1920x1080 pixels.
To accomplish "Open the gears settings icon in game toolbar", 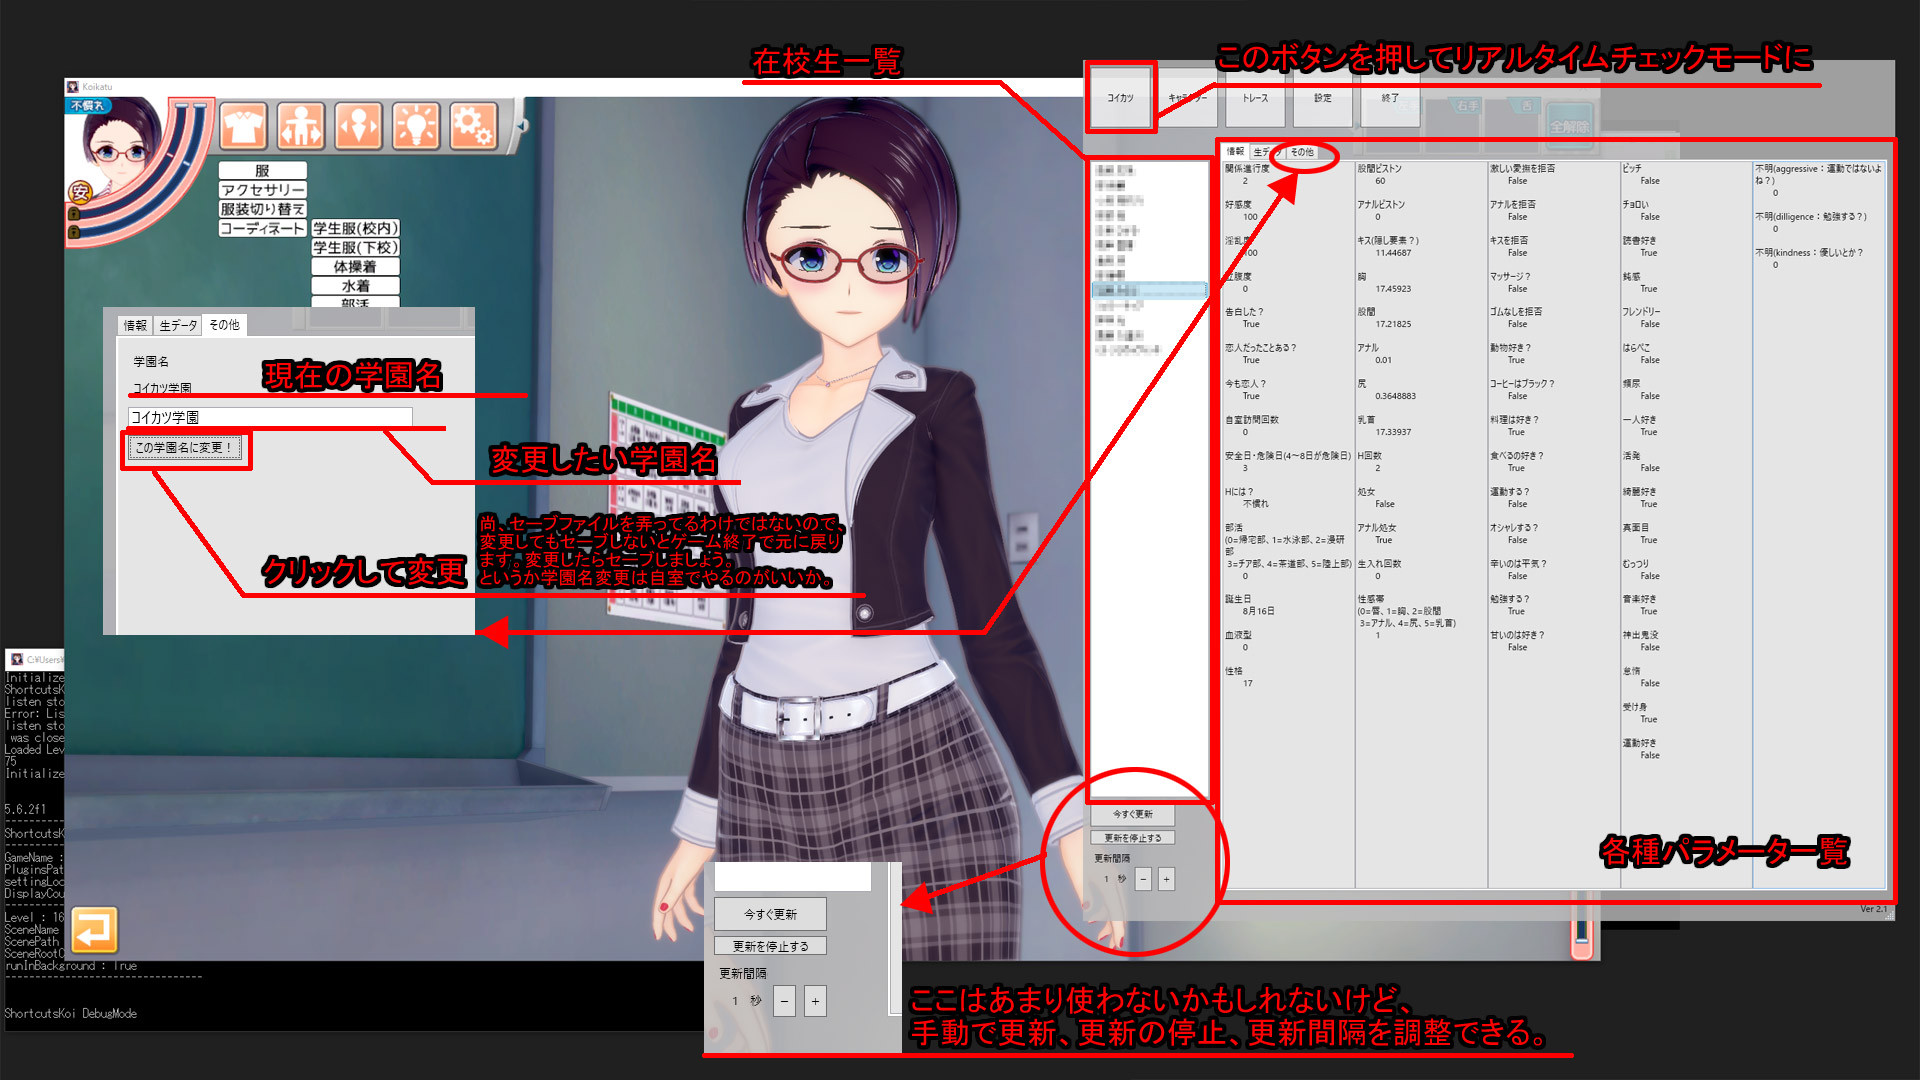I will coord(473,126).
